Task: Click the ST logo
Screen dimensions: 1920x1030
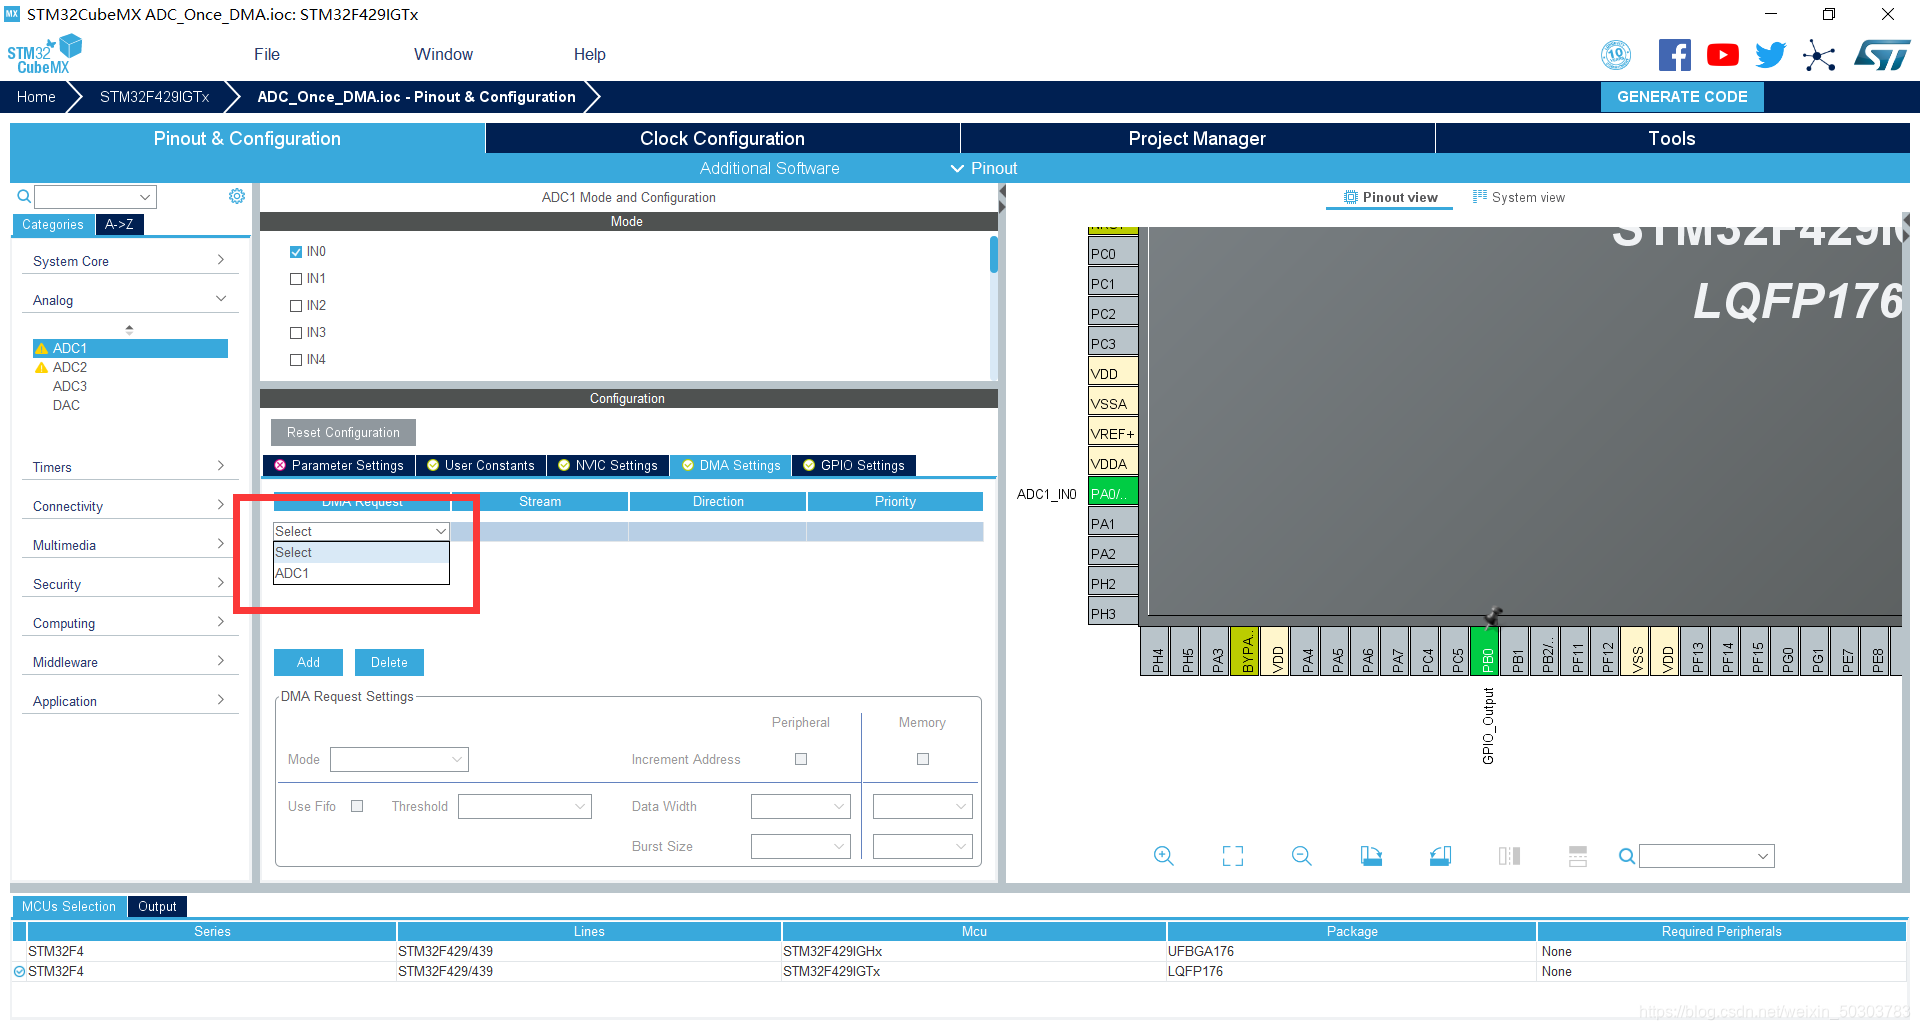Action: coord(1882,55)
